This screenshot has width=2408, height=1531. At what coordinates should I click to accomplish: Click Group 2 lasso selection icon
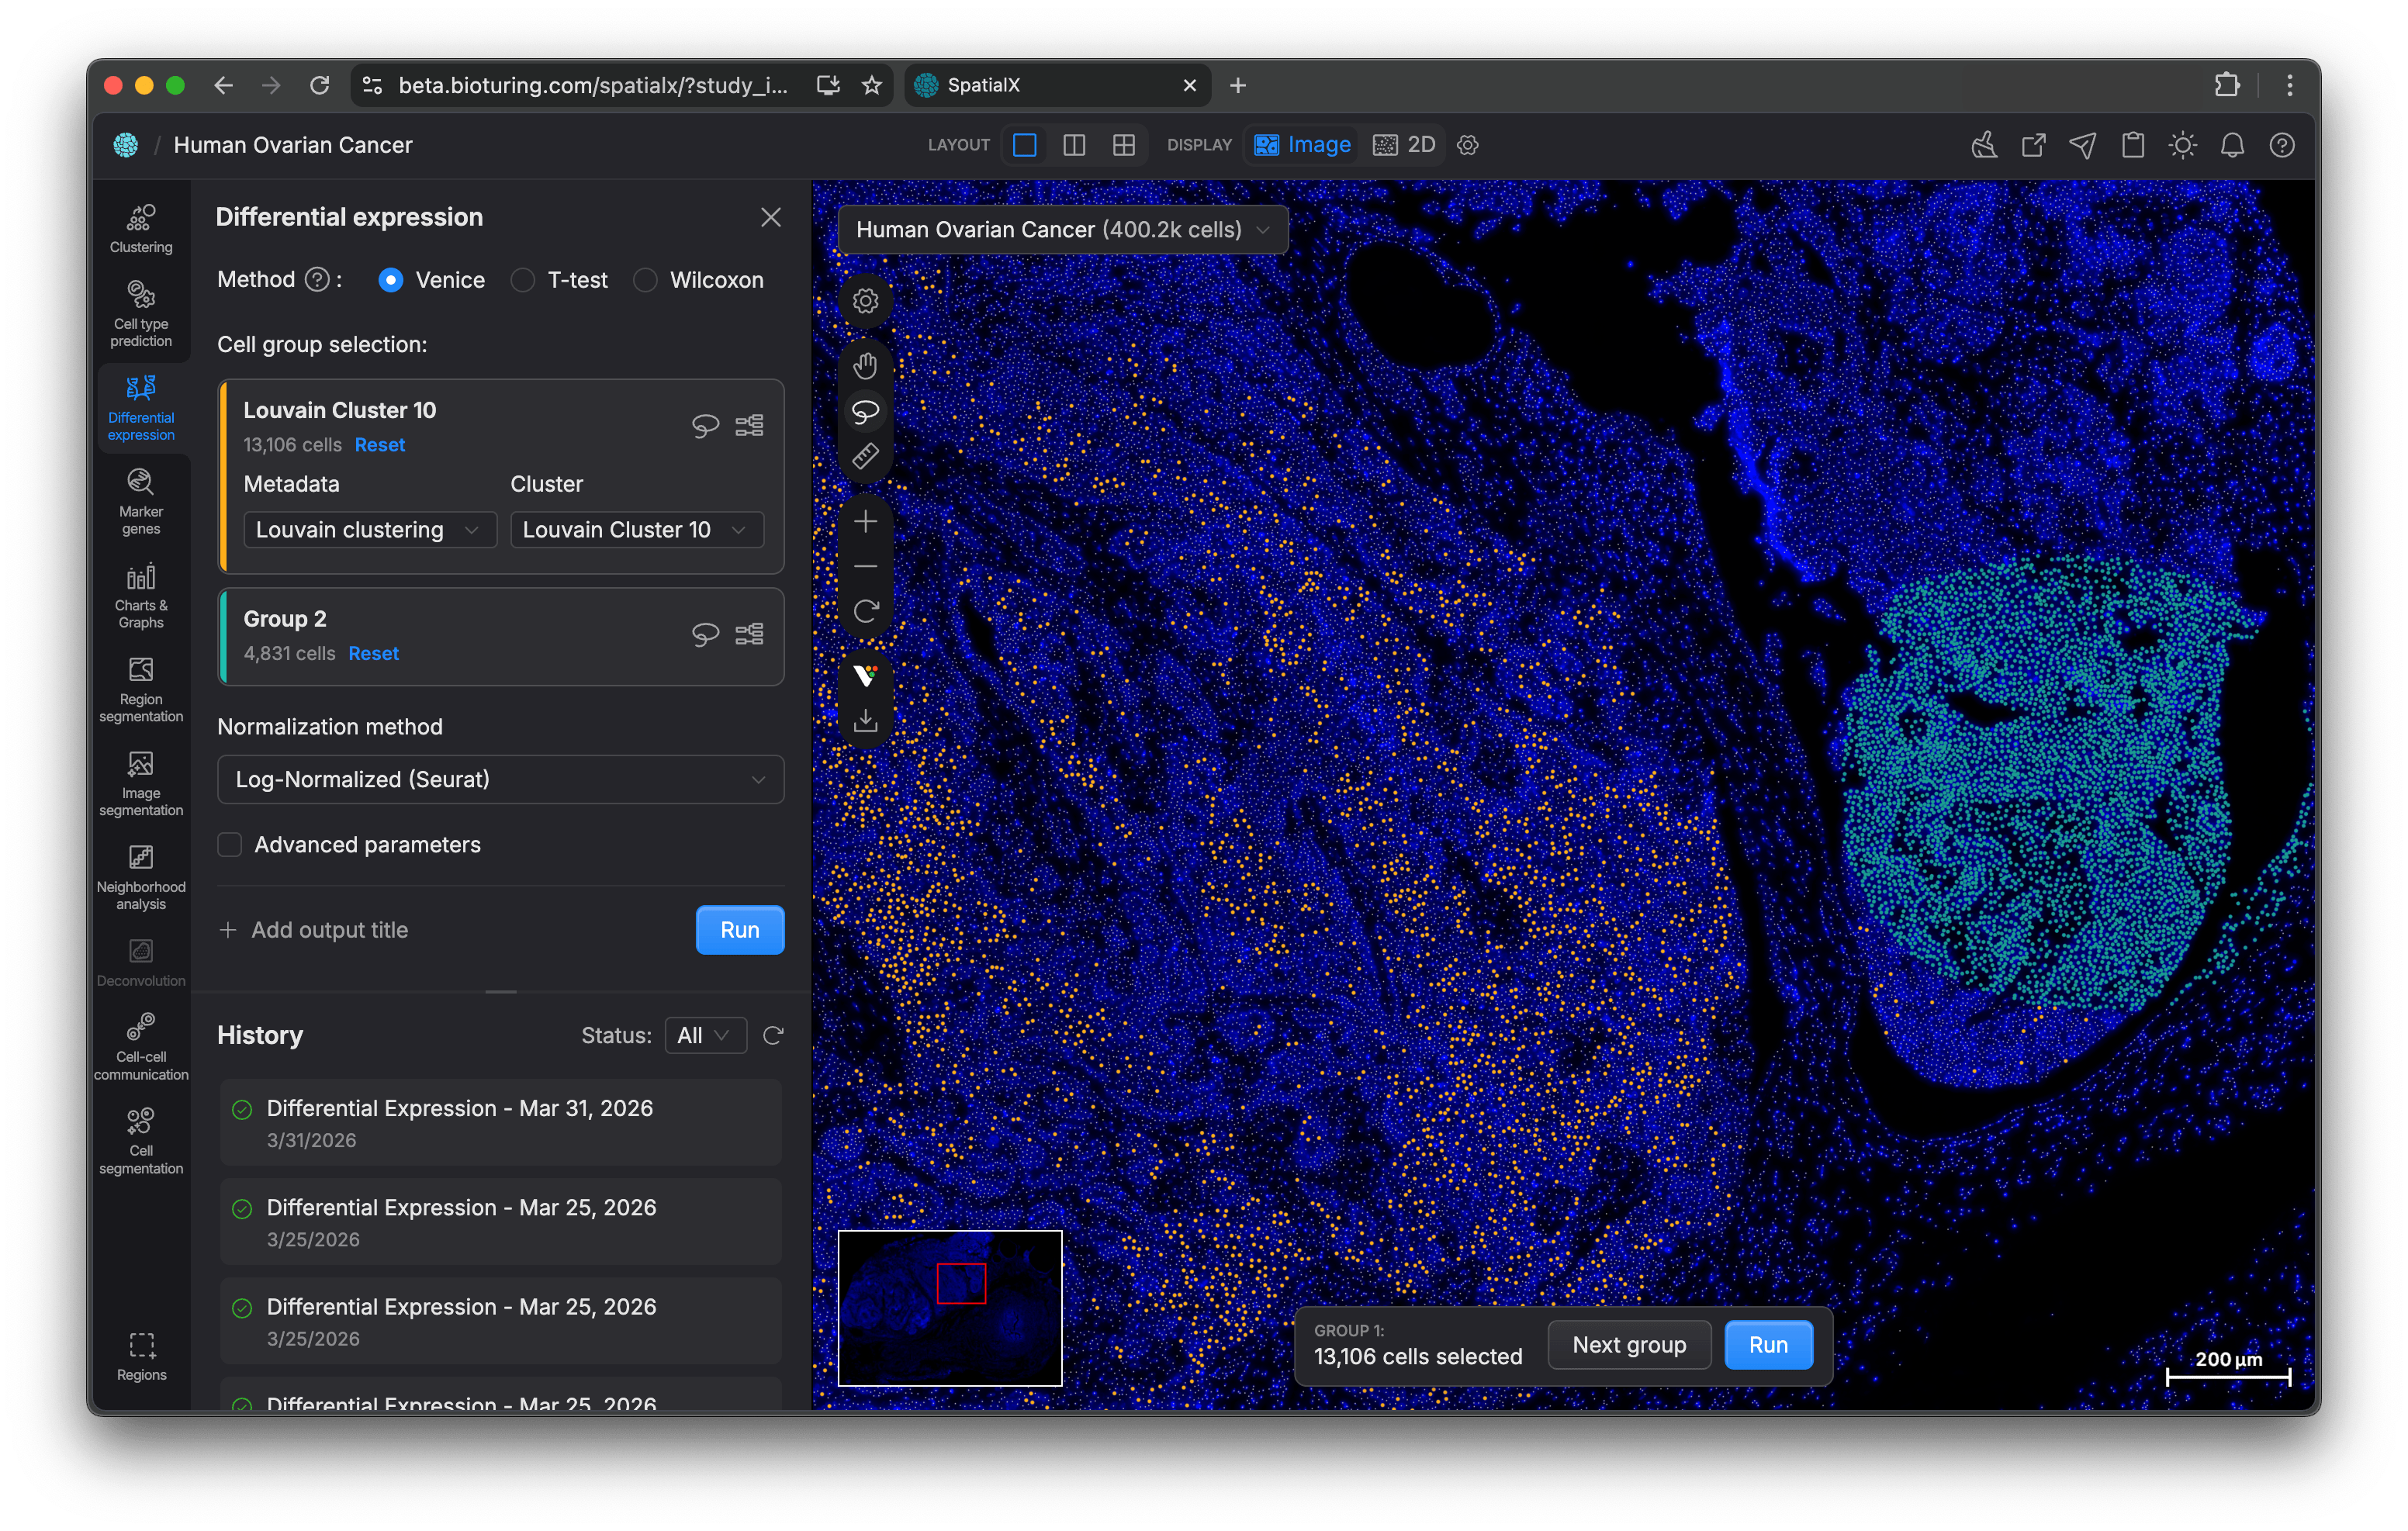(705, 634)
